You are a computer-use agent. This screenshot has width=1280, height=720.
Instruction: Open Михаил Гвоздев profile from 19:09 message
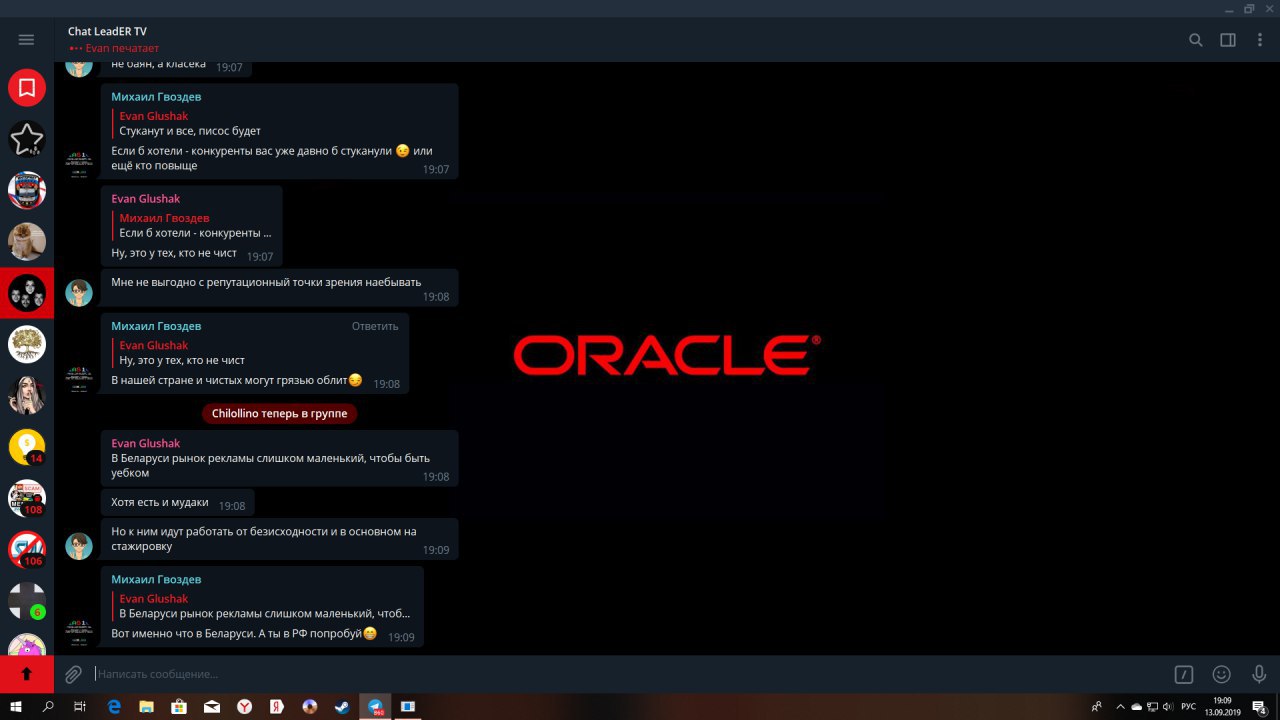[156, 580]
